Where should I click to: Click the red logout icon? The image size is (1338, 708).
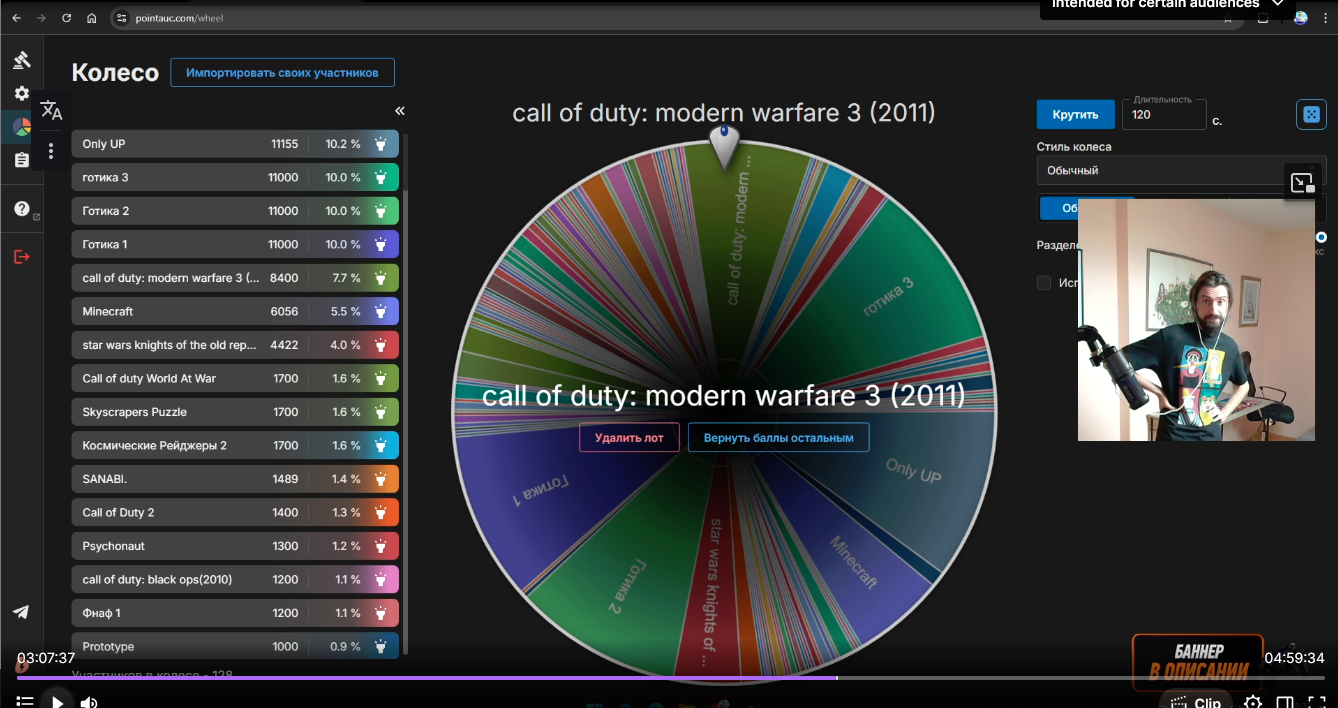click(x=21, y=257)
